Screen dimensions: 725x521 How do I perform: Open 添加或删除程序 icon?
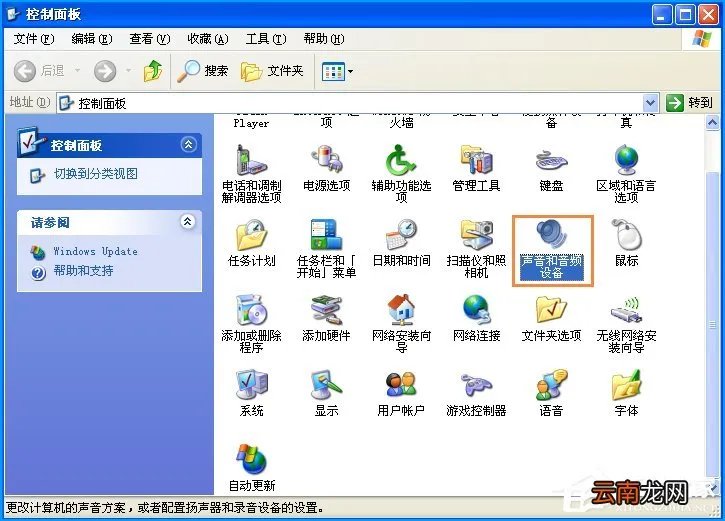coord(252,324)
